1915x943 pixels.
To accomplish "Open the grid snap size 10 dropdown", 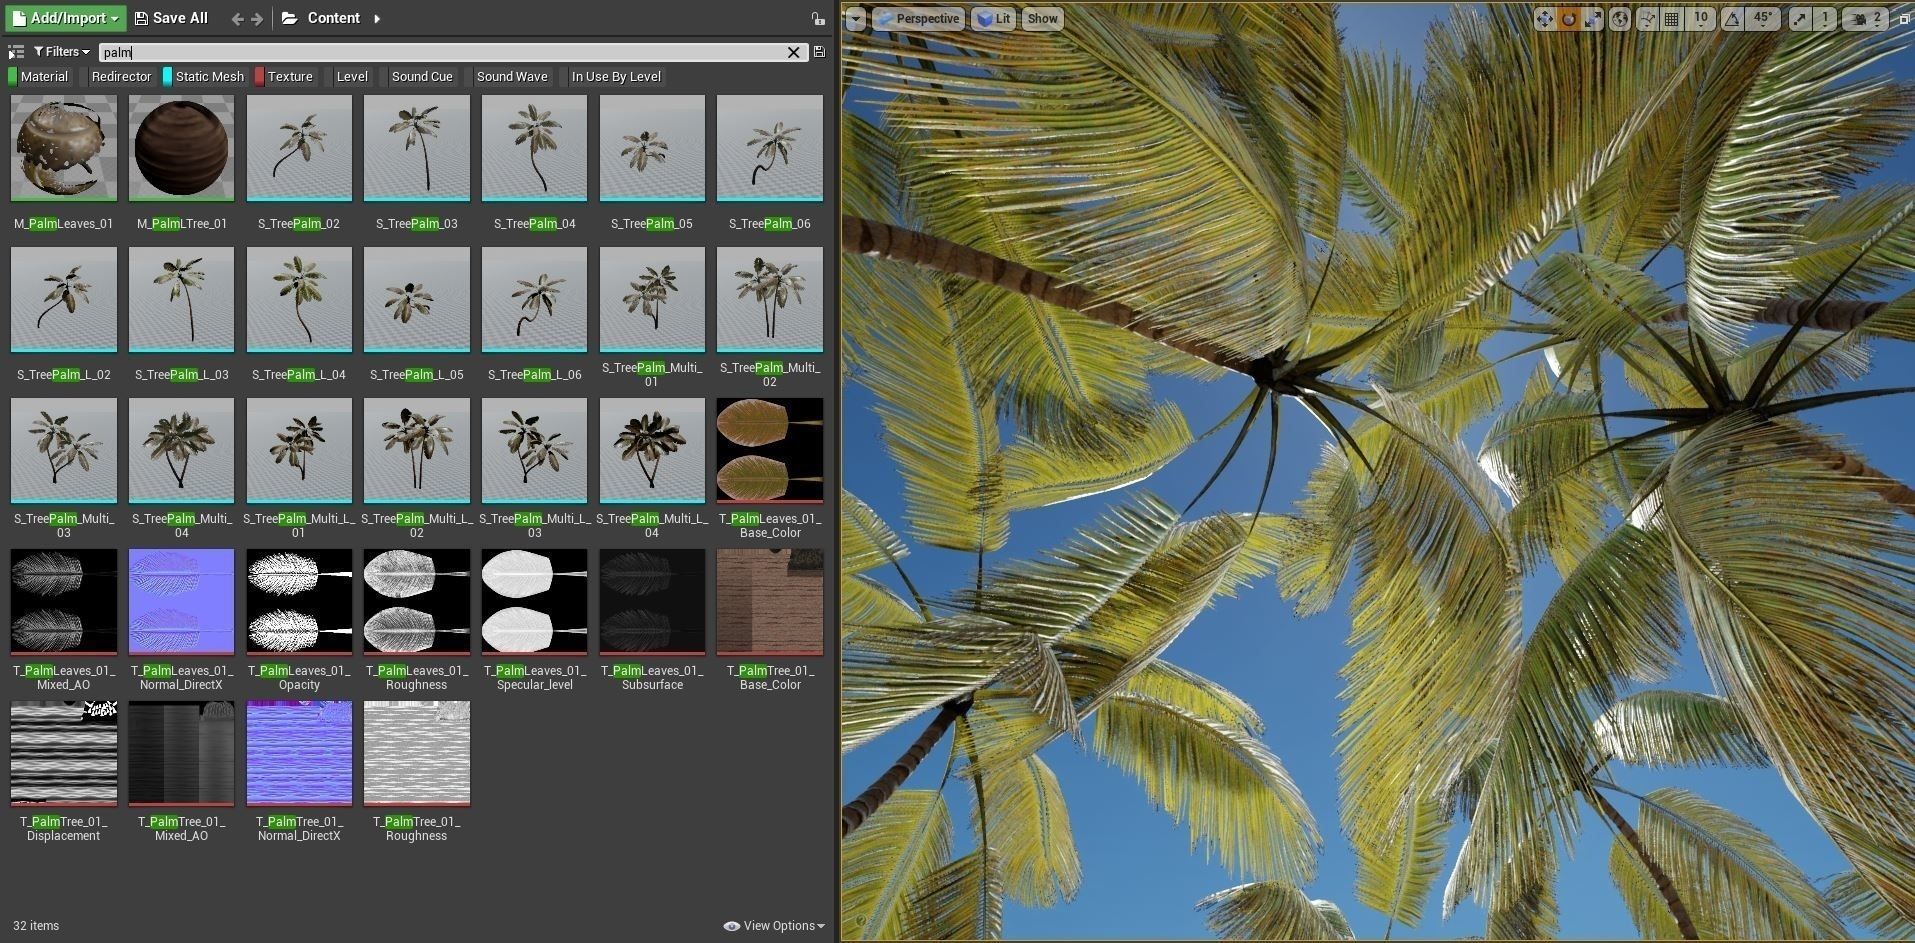I will [1700, 18].
